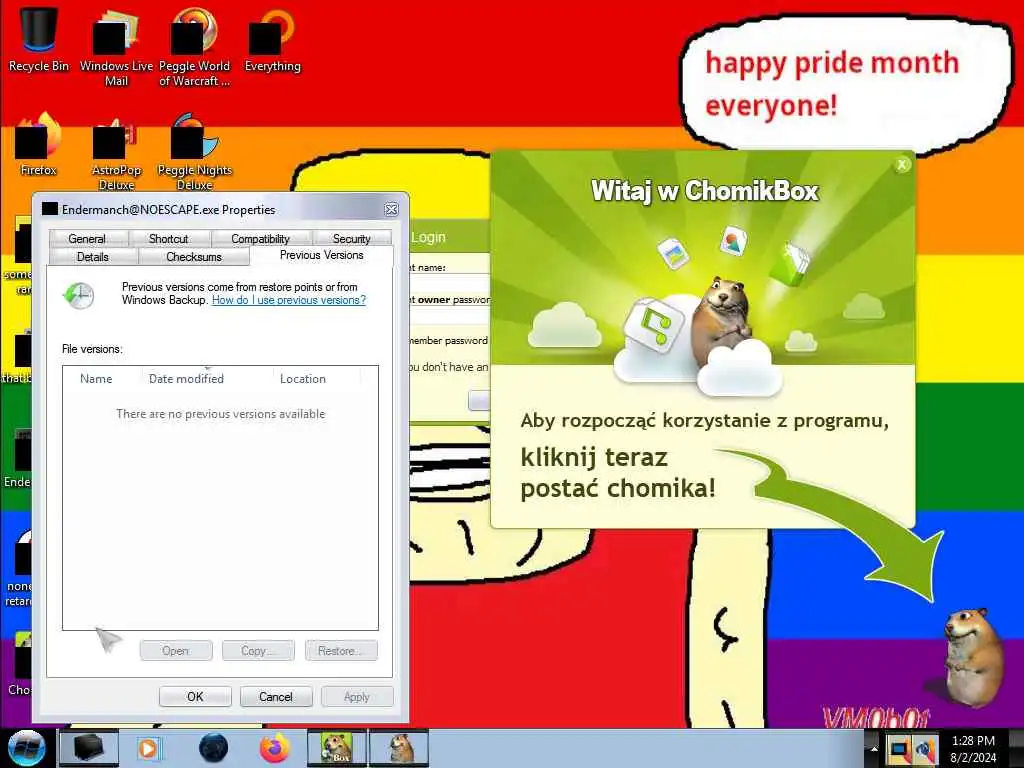Click the clock icon in the Previous Versions tab
The height and width of the screenshot is (768, 1024).
pos(78,296)
